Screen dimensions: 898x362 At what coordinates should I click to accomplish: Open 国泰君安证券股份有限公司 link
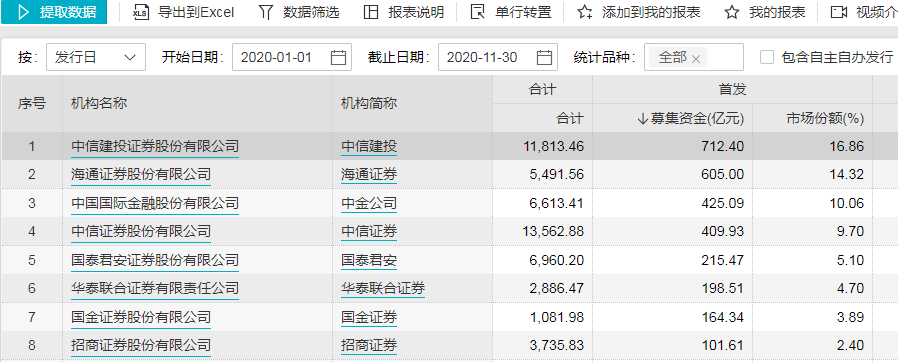pyautogui.click(x=155, y=260)
